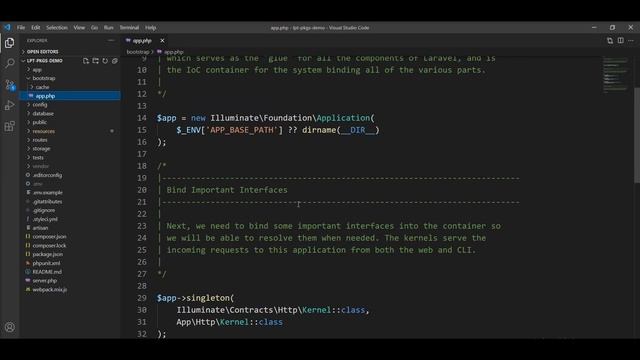Expand the storage folder
The width and height of the screenshot is (640, 360).
click(70, 149)
